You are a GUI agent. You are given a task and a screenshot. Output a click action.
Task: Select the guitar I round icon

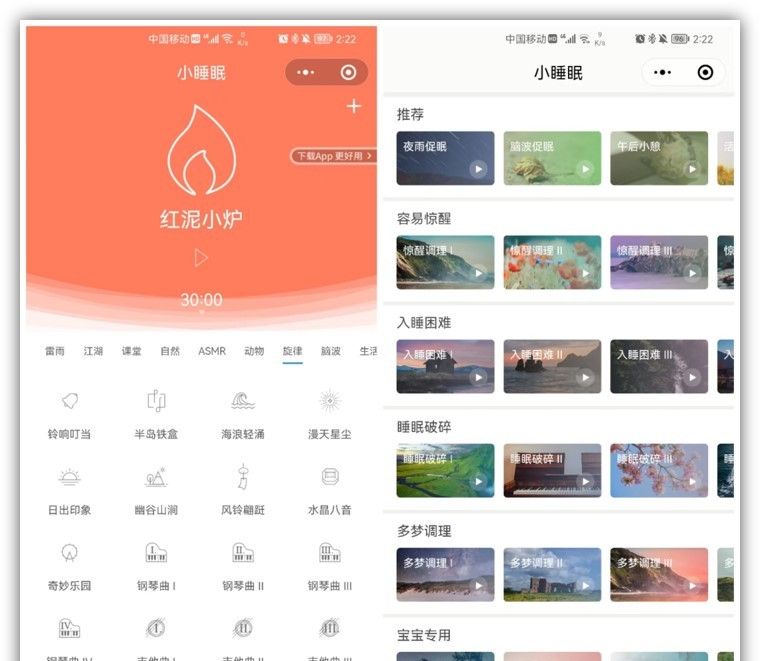(x=156, y=628)
